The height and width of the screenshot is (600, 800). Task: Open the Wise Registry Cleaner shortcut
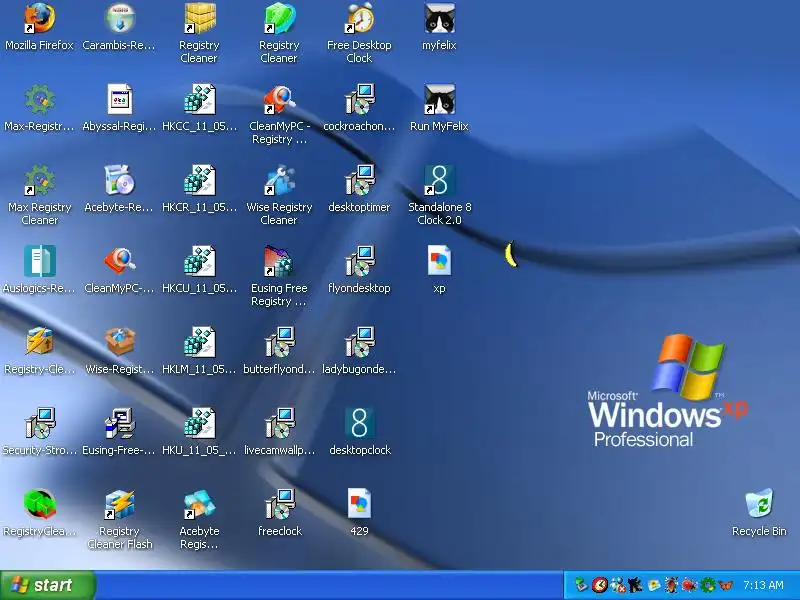(x=279, y=181)
